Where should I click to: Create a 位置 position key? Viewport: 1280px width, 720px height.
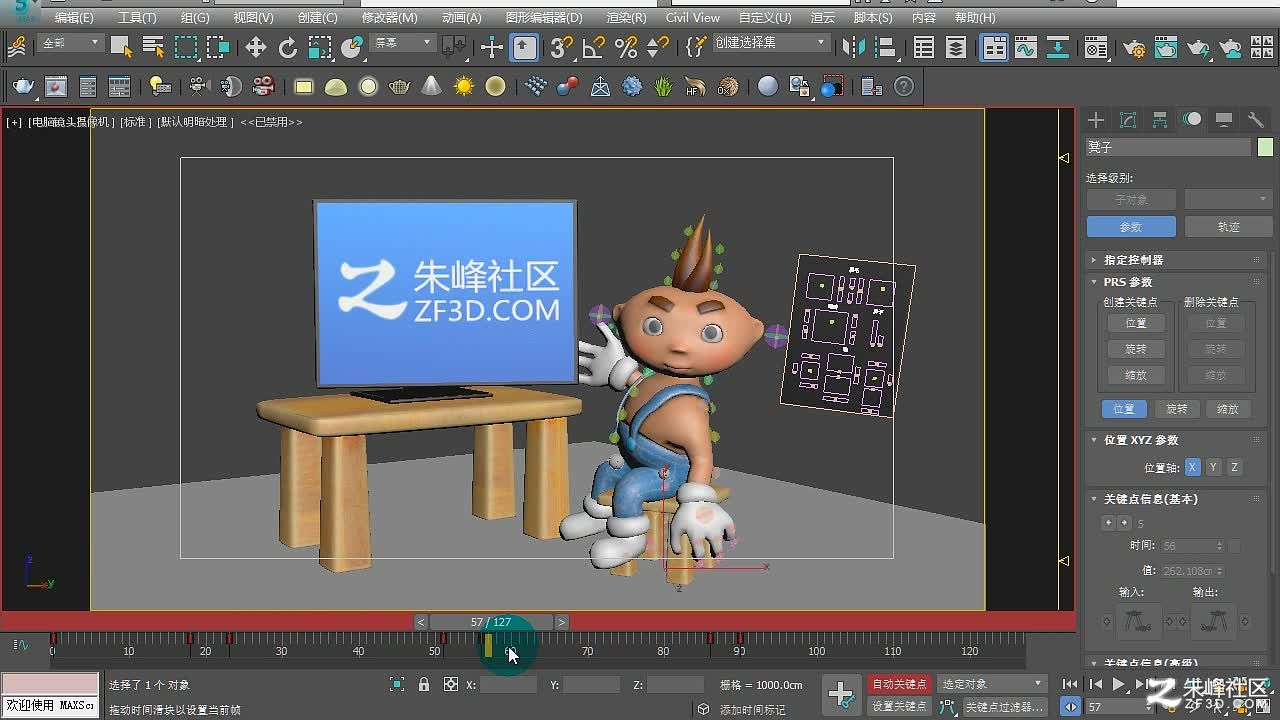pos(1136,323)
